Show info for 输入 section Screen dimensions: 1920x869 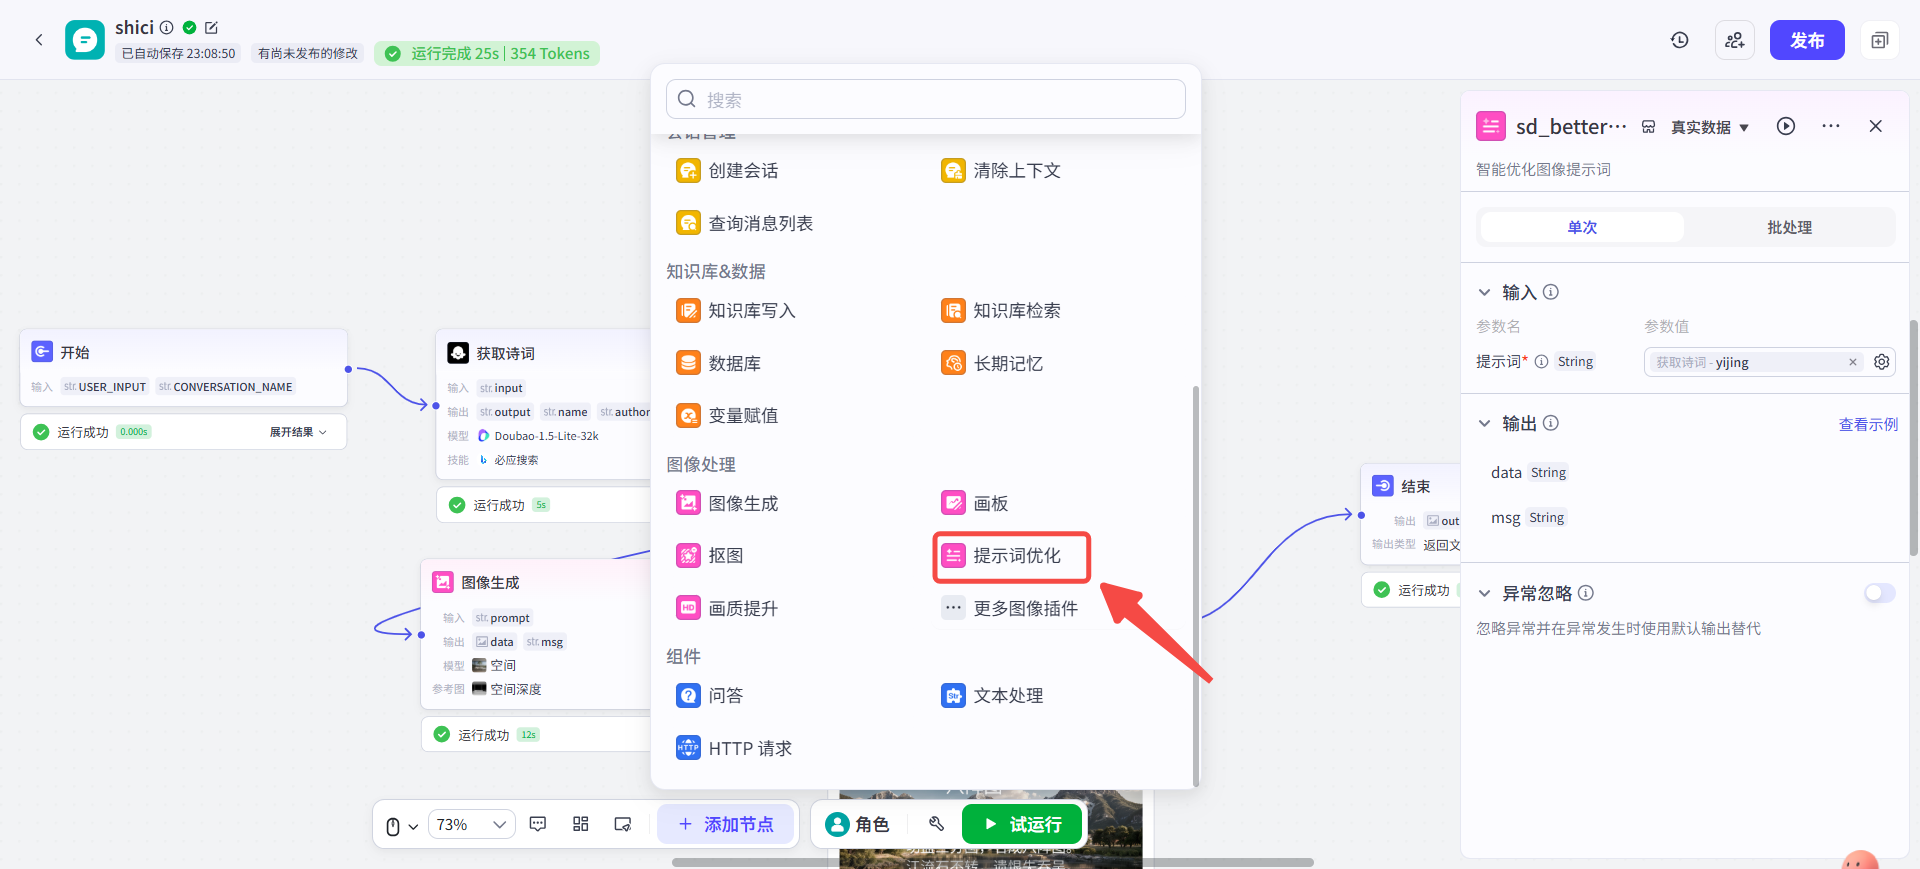pyautogui.click(x=1551, y=292)
